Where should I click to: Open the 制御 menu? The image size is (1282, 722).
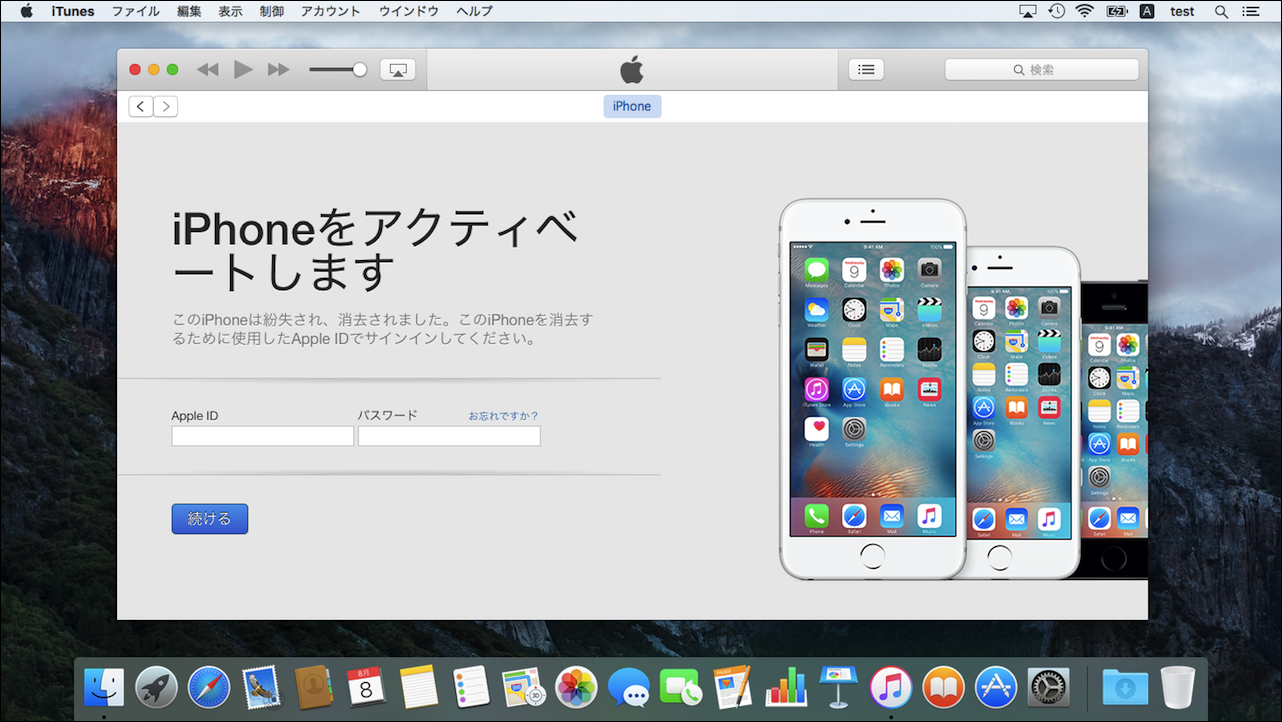(271, 11)
